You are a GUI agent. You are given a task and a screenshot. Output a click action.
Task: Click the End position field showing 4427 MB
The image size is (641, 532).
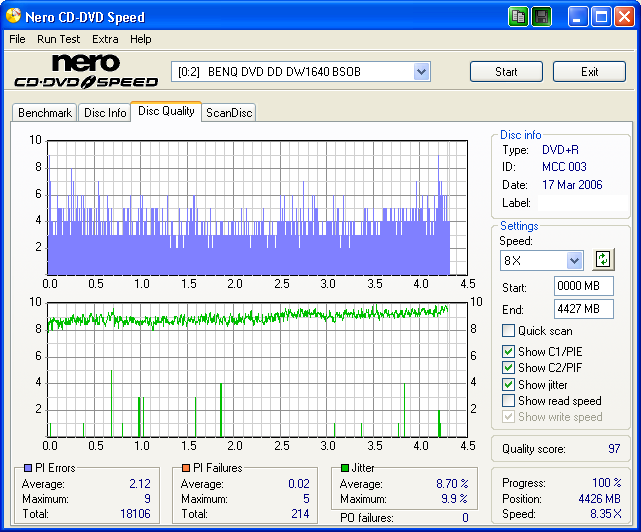pyautogui.click(x=583, y=310)
